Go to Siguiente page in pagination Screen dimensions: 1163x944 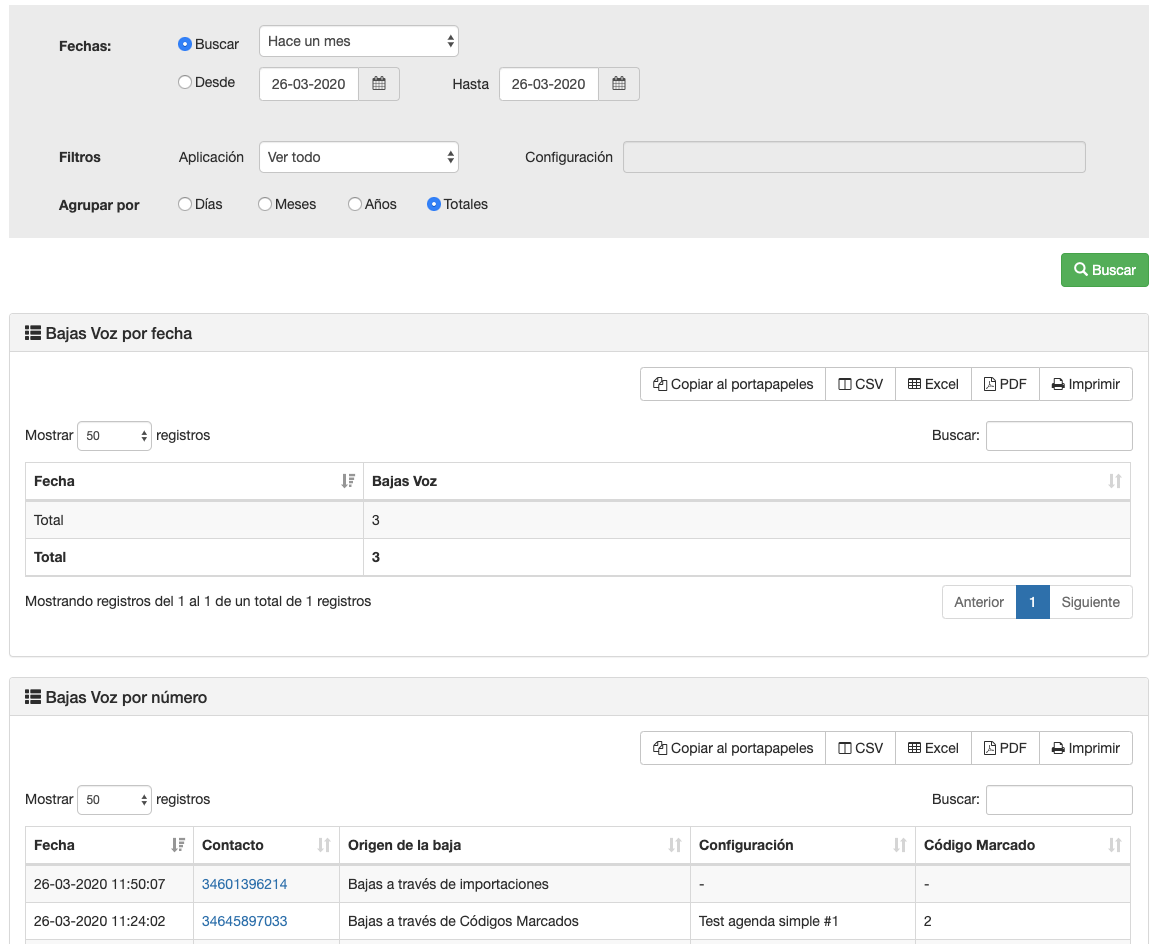[x=1090, y=602]
